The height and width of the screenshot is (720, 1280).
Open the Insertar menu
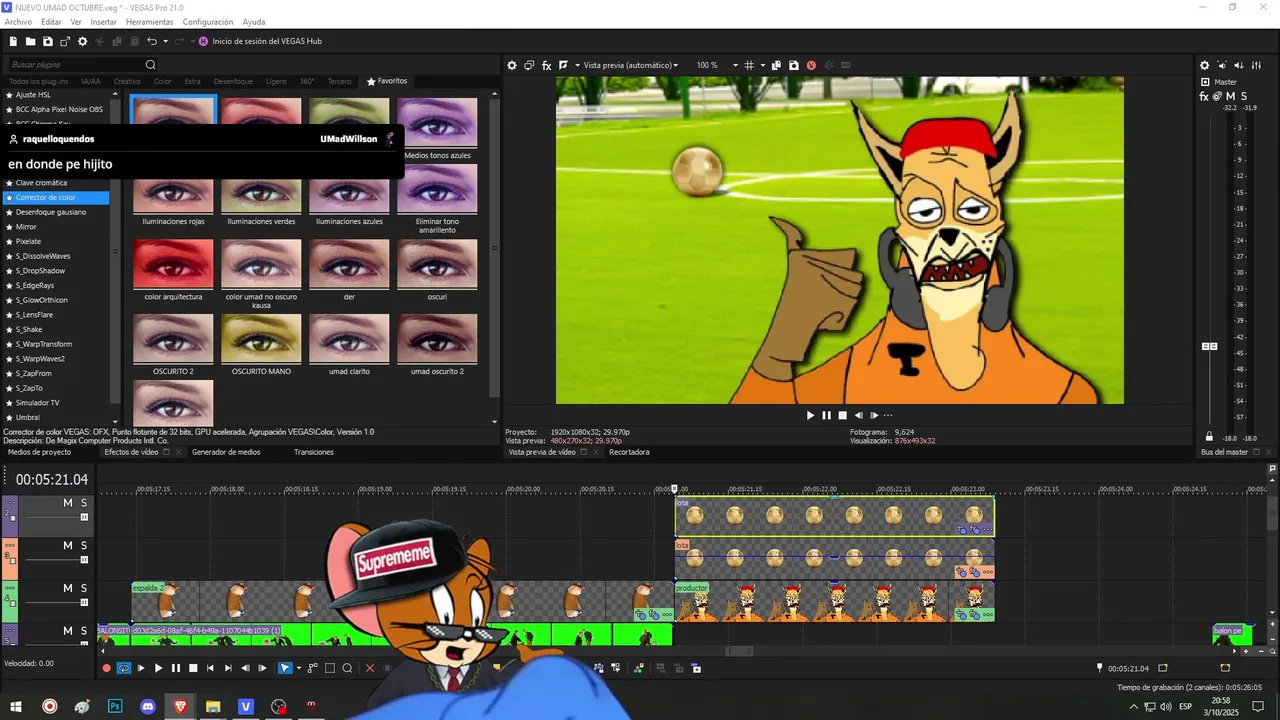(x=104, y=22)
